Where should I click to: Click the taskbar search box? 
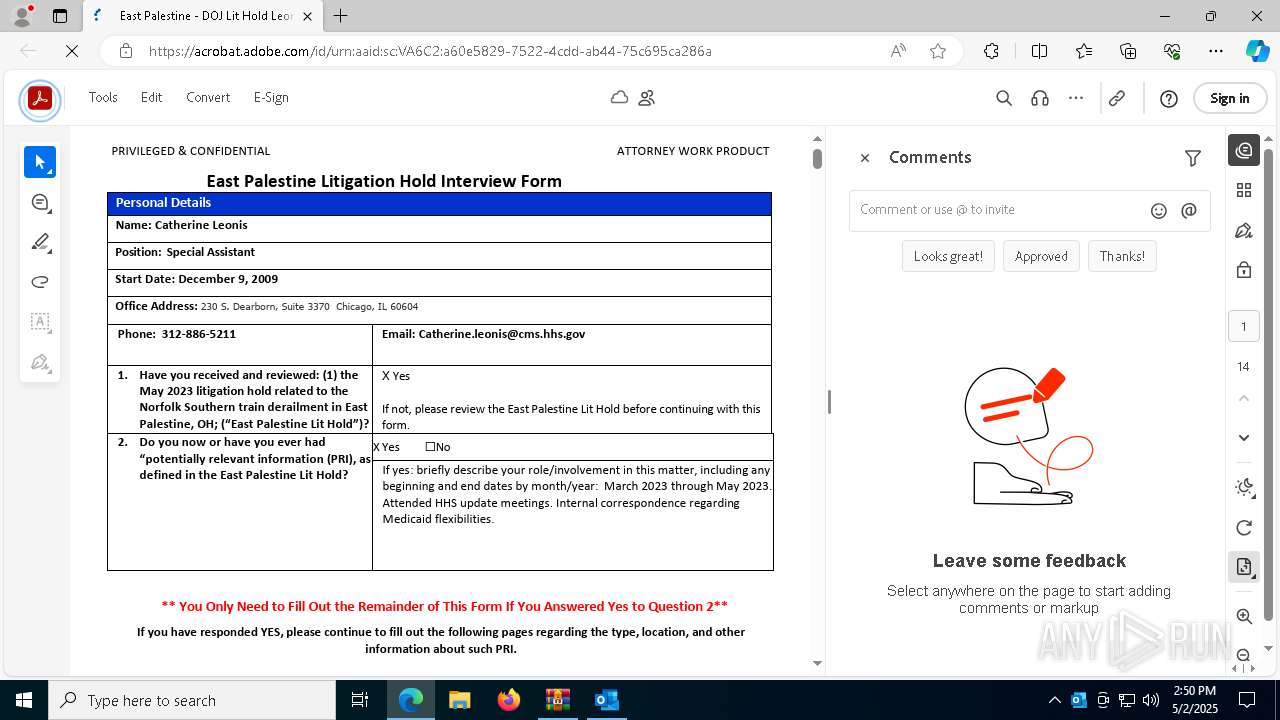[192, 700]
